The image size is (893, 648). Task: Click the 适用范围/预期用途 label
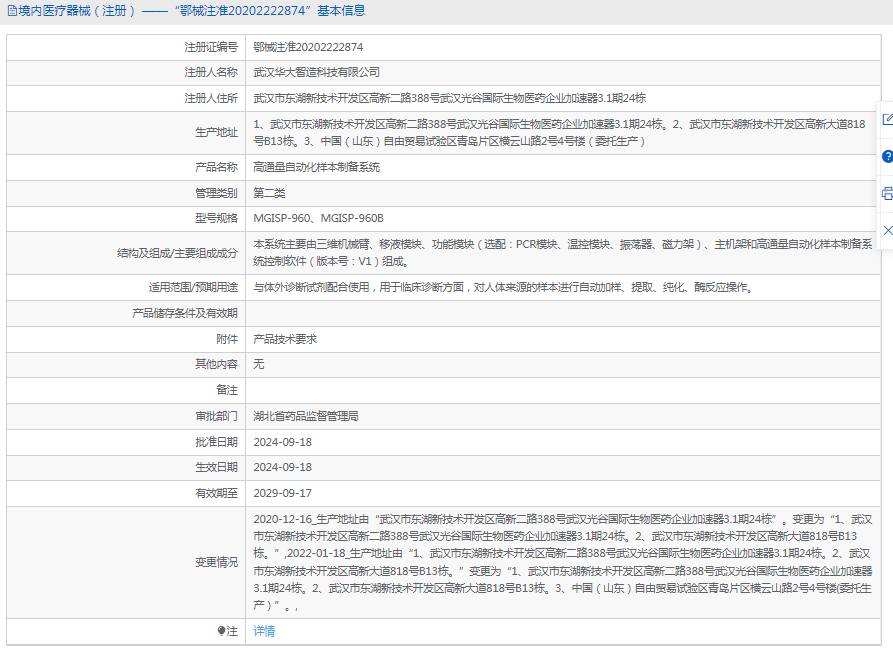coord(193,288)
